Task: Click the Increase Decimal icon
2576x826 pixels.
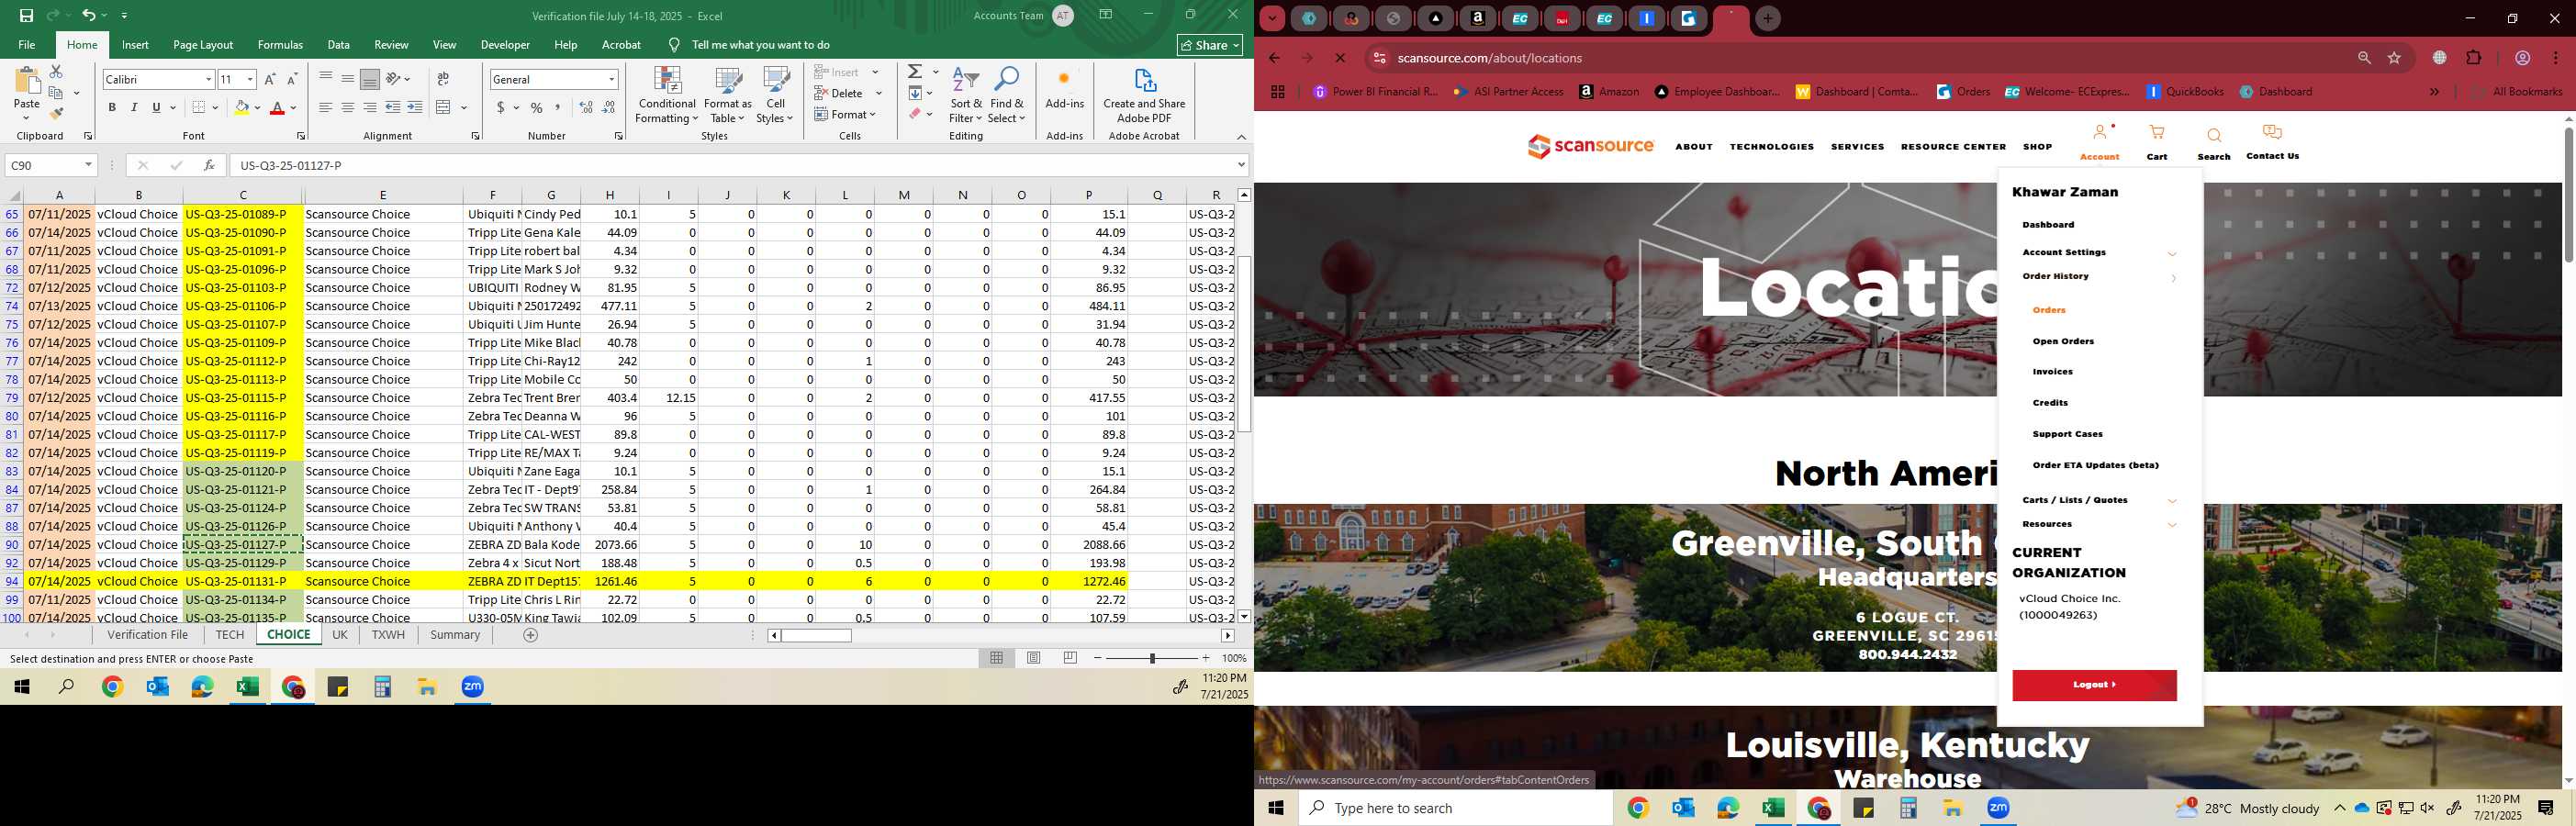Action: pyautogui.click(x=587, y=107)
